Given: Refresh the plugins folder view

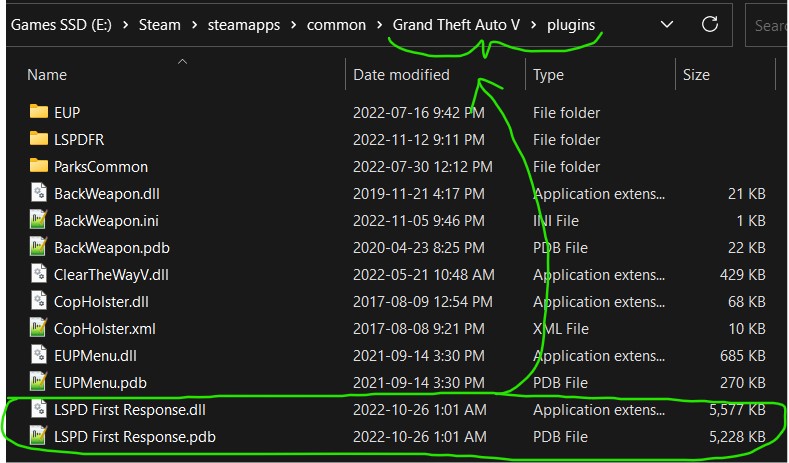Looking at the screenshot, I should coord(709,24).
